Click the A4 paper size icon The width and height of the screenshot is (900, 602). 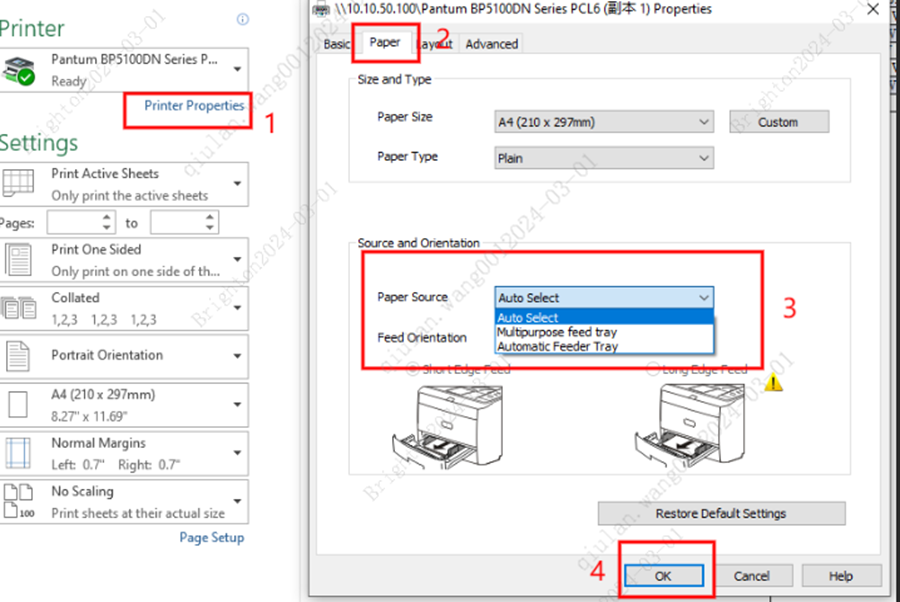tap(18, 405)
